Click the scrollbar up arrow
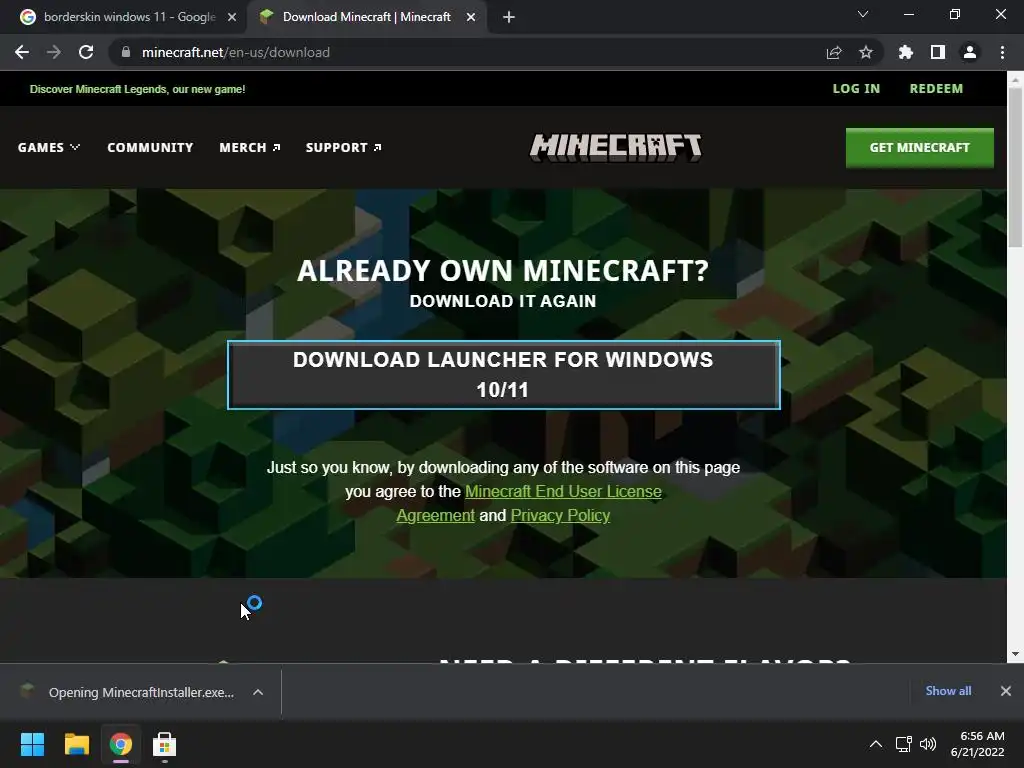This screenshot has height=768, width=1024. [1015, 80]
